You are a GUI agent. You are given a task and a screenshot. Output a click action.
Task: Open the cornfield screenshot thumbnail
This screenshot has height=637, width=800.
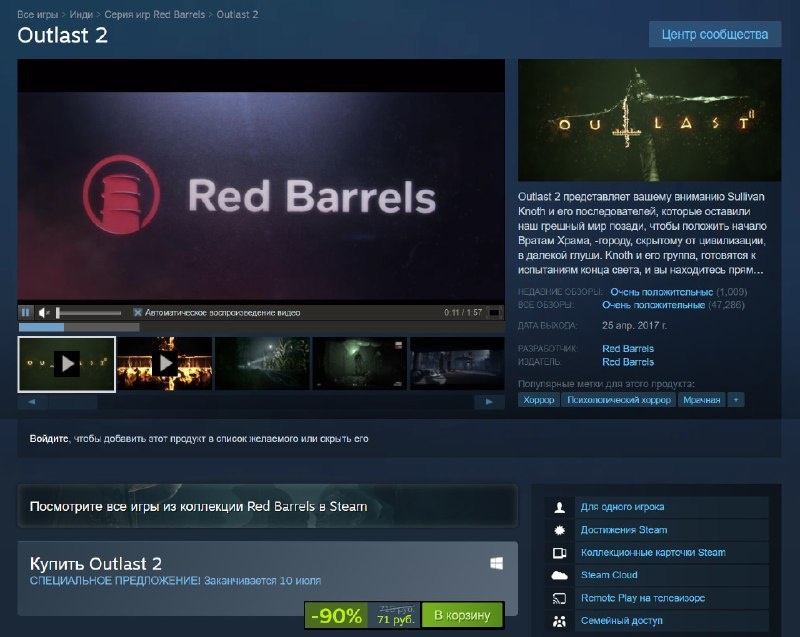pyautogui.click(x=262, y=364)
